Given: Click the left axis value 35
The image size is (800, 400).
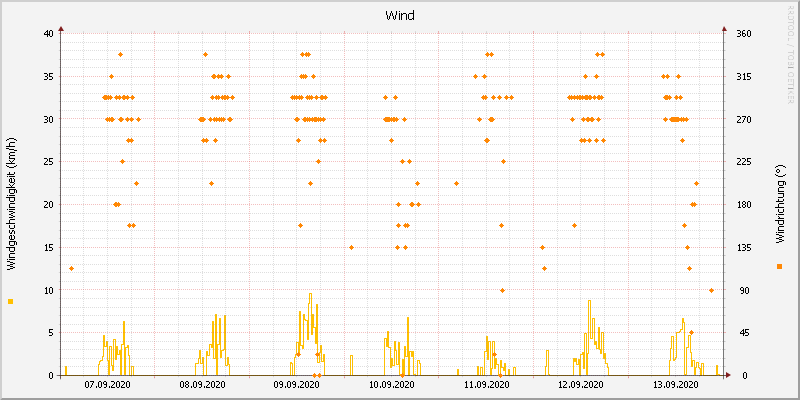Looking at the screenshot, I should point(48,77).
